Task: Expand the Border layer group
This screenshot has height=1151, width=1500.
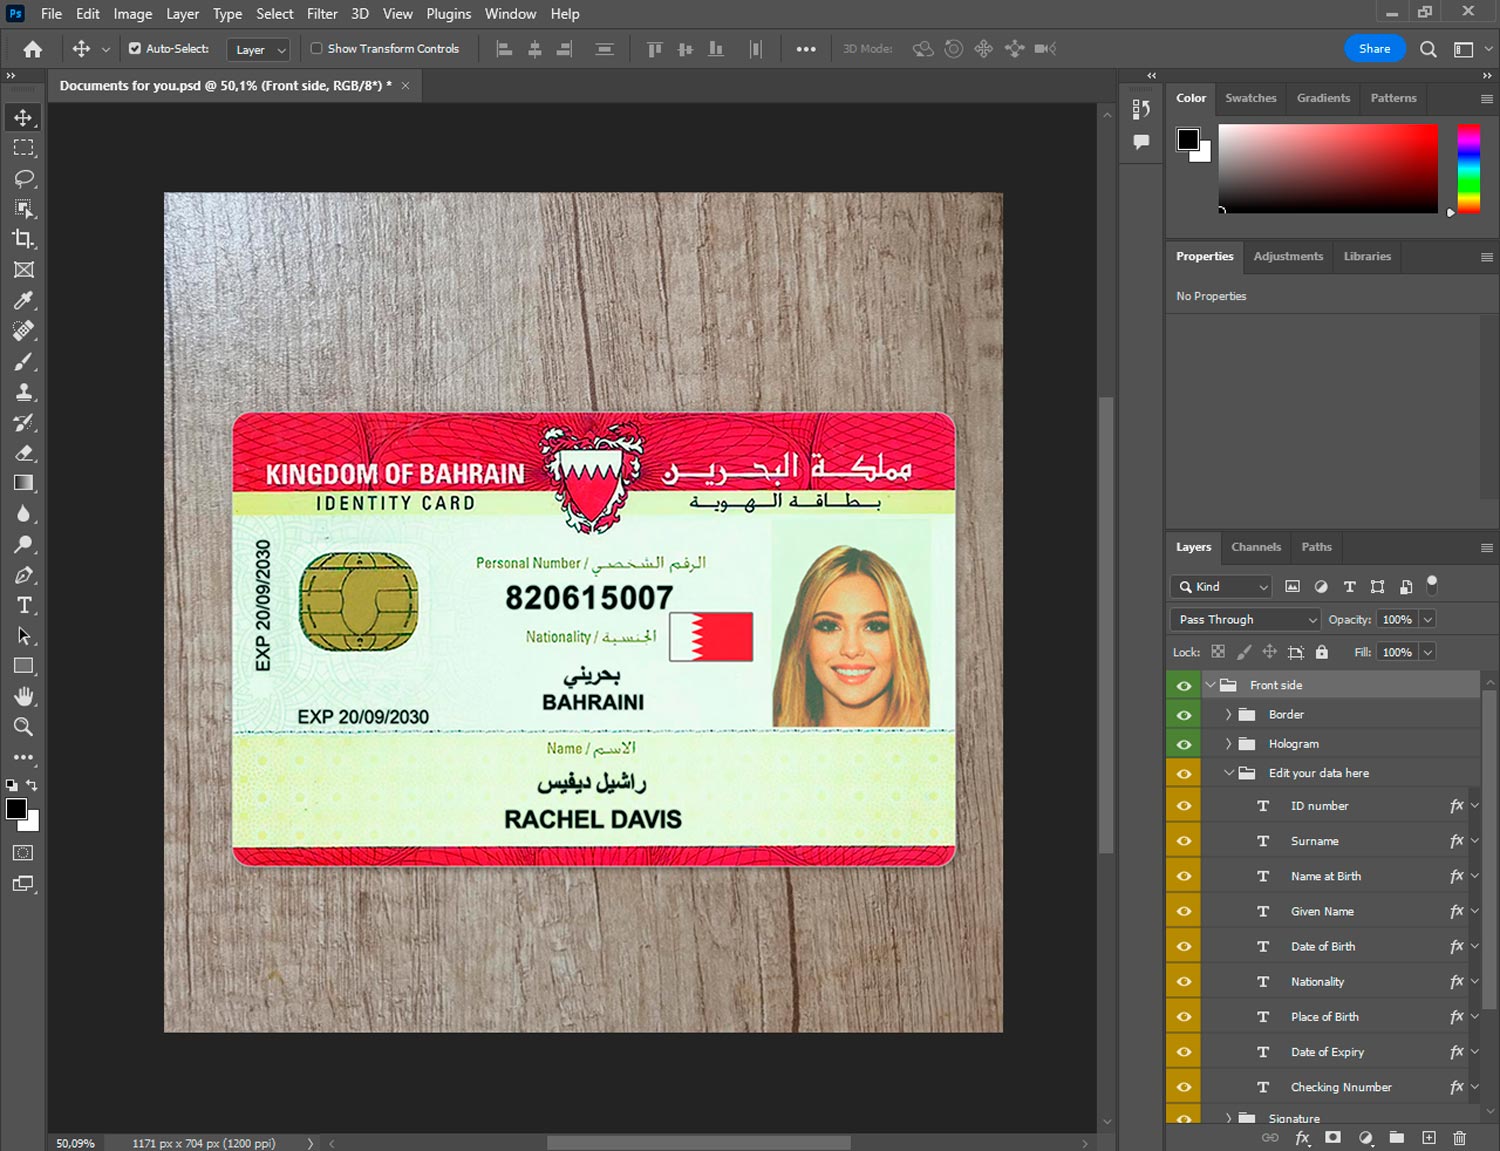Action: click(1228, 714)
